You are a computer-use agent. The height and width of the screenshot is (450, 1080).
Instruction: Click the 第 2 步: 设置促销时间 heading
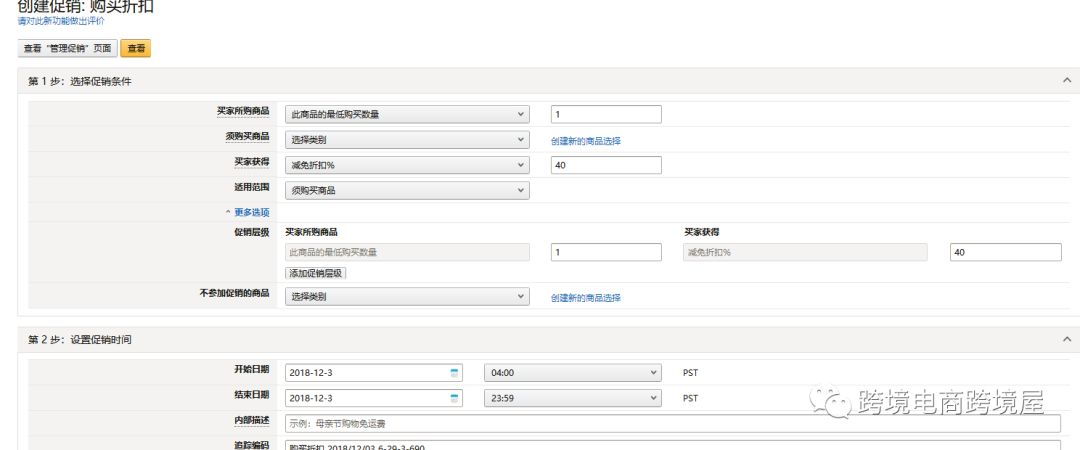coord(79,340)
